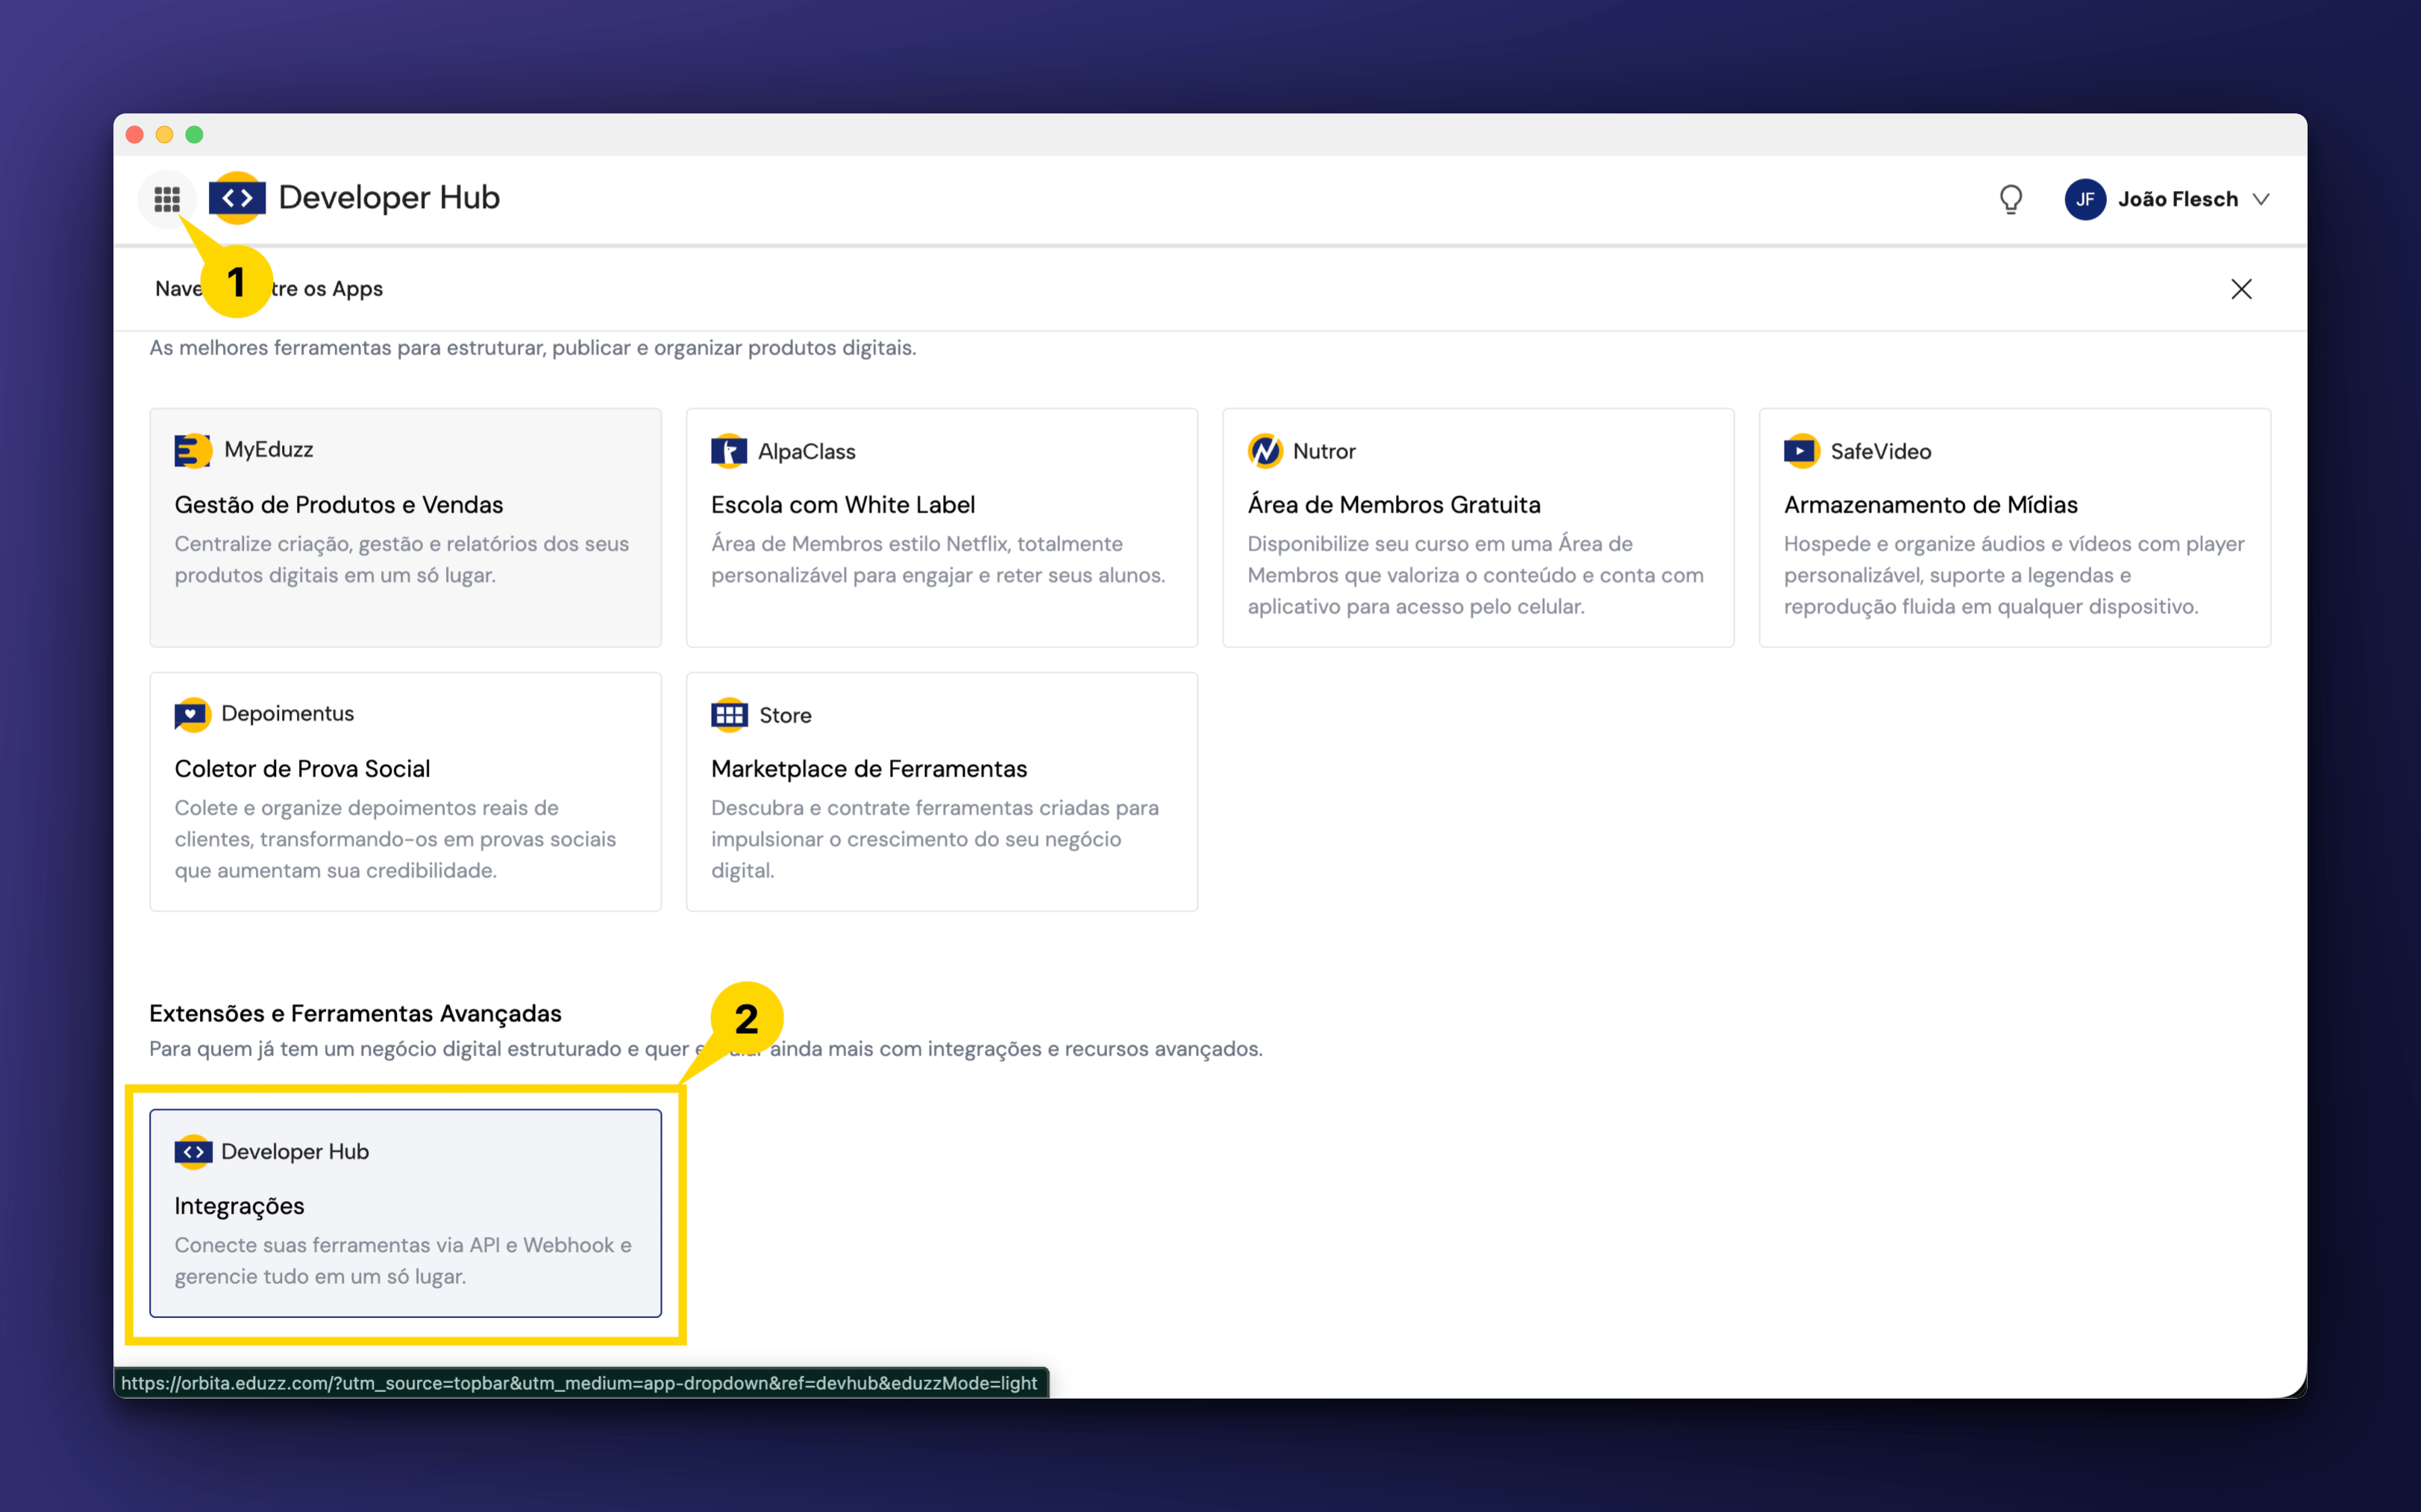This screenshot has height=1512, width=2421.
Task: Click the SafeVideo app name
Action: (1880, 451)
